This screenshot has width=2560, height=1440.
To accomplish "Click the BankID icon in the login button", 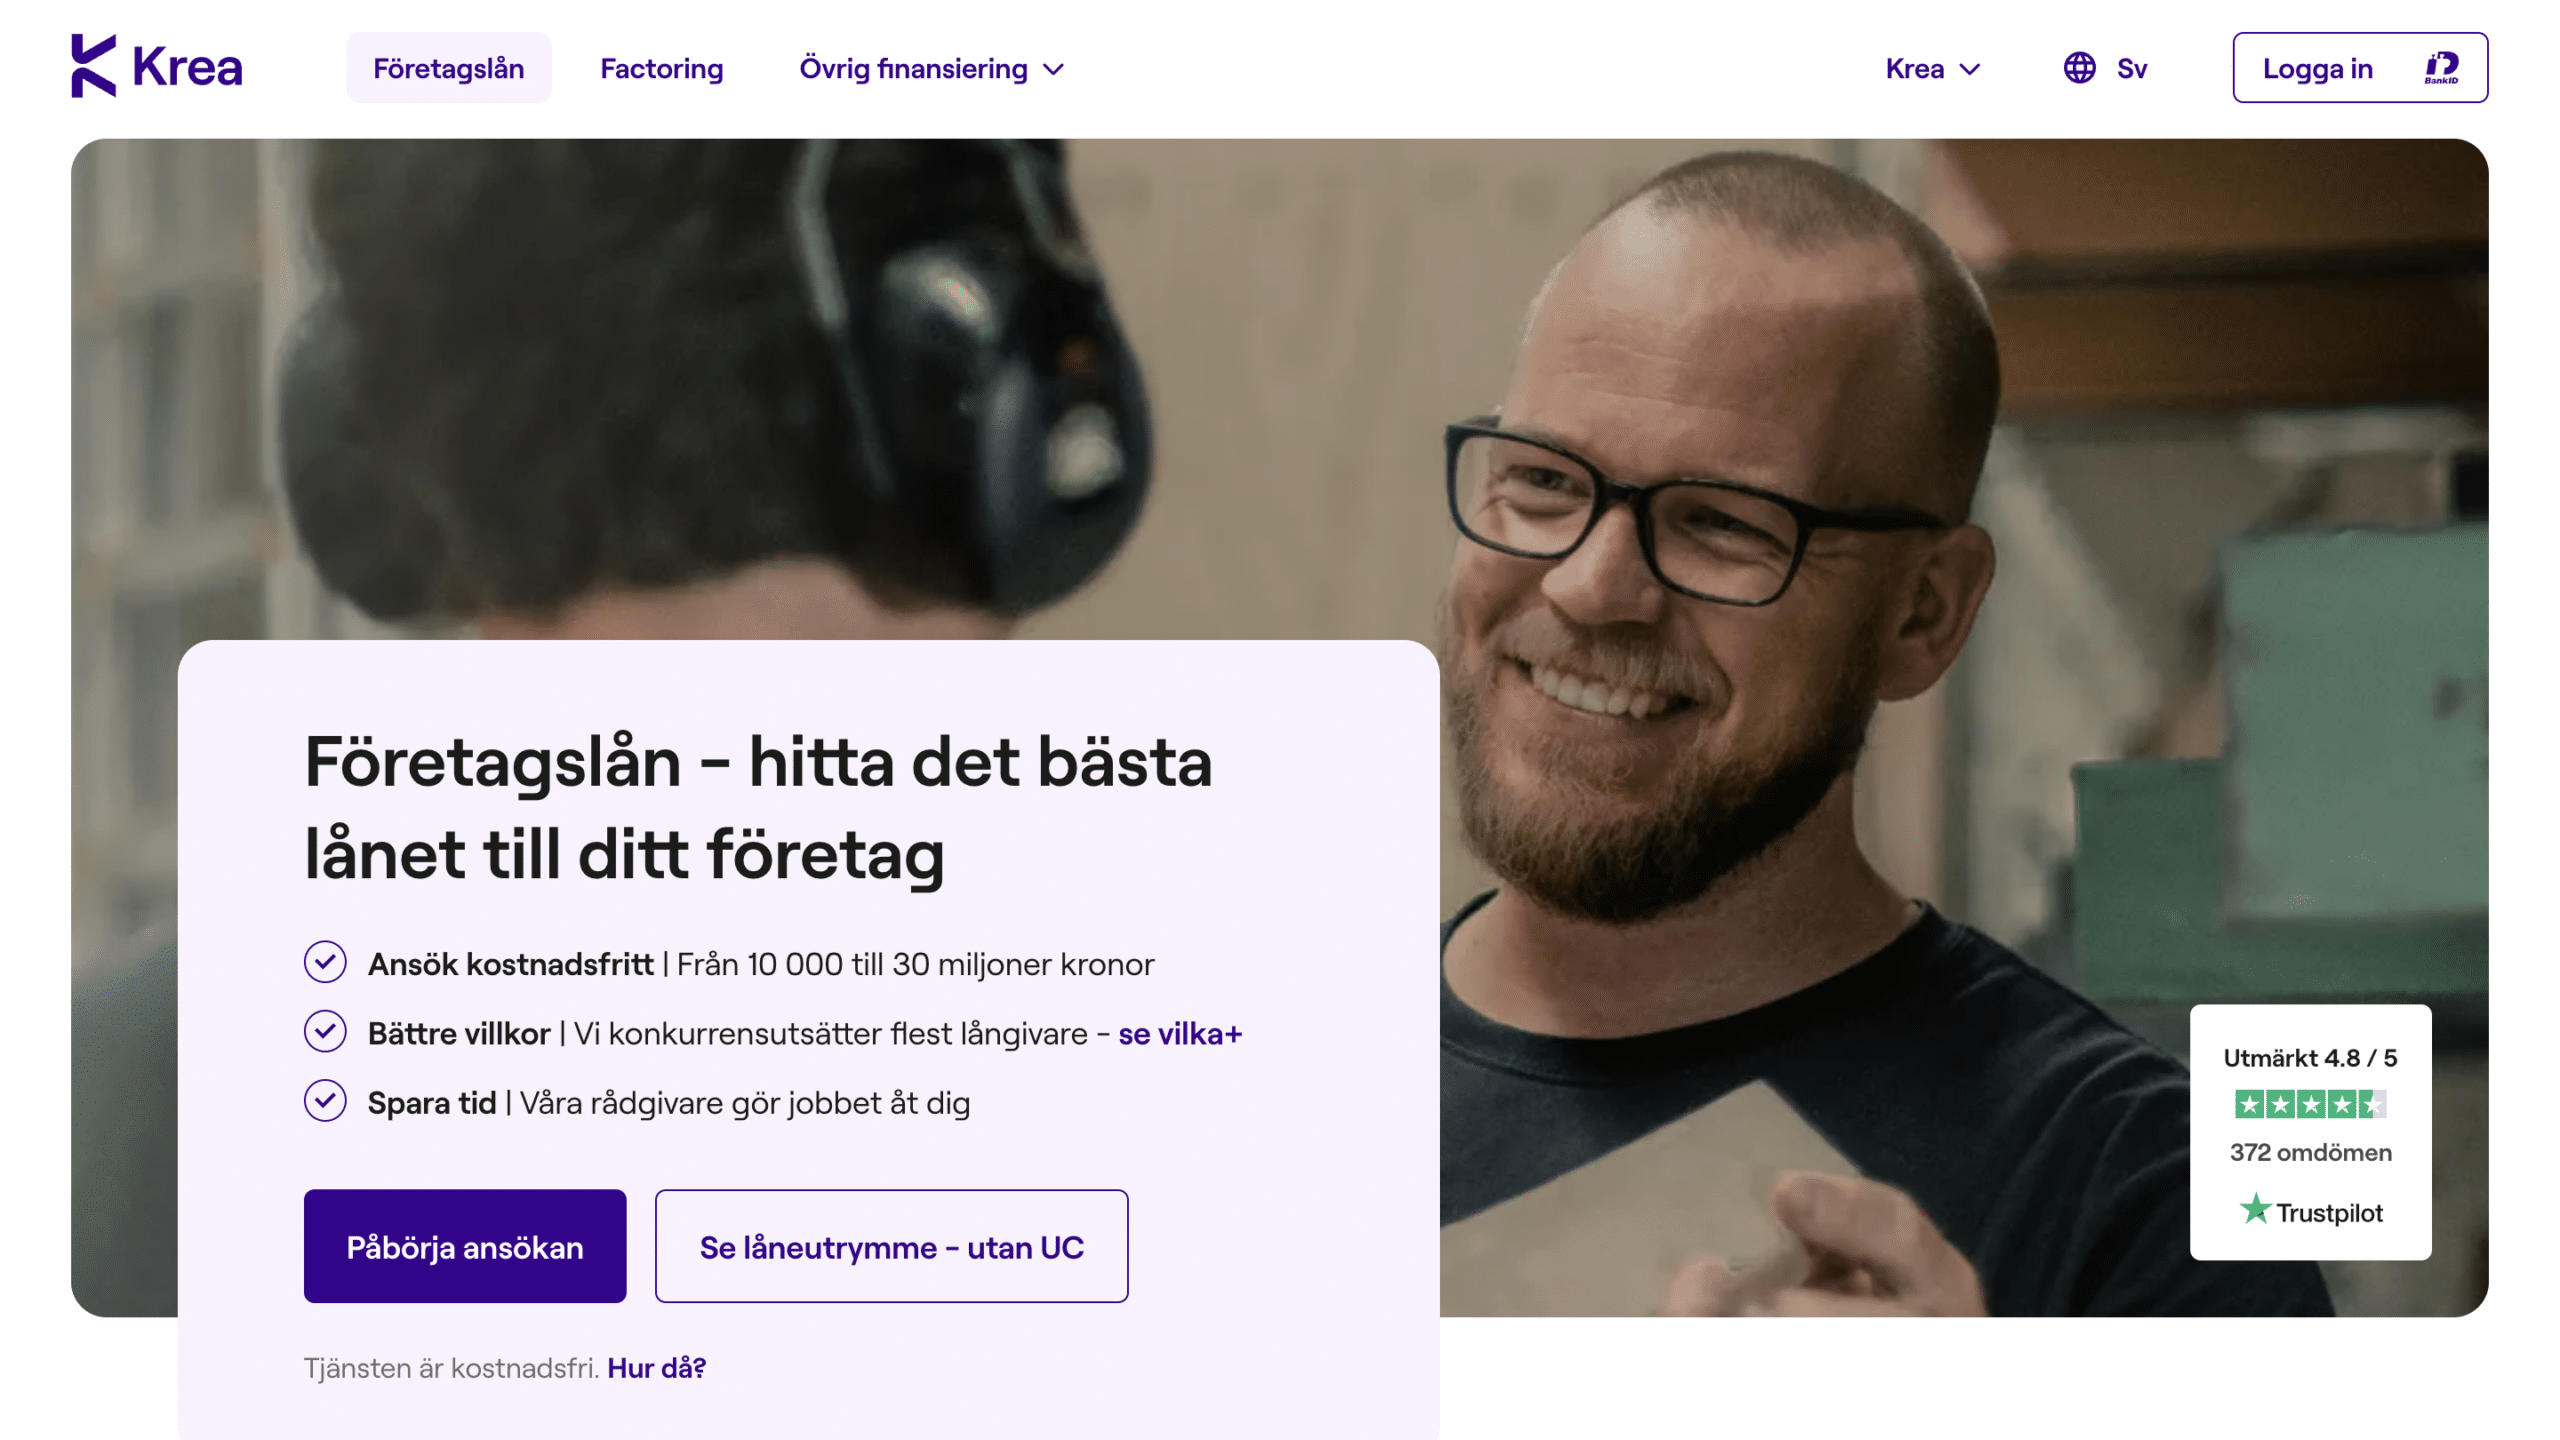I will [2441, 68].
